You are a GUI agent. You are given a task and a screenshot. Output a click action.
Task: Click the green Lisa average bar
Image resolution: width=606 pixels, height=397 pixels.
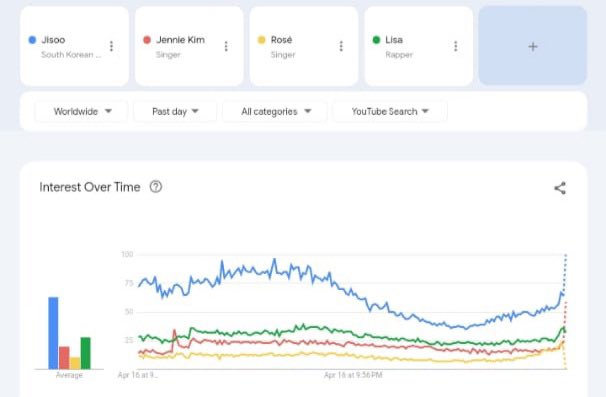pyautogui.click(x=85, y=353)
